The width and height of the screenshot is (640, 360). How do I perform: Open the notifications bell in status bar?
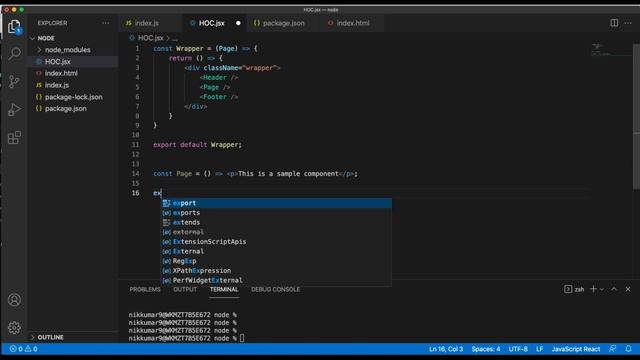pos(628,349)
